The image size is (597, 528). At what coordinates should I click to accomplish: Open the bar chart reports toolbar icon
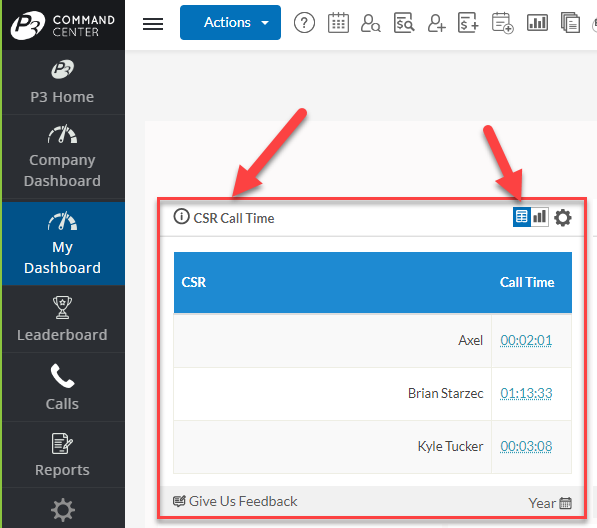537,22
